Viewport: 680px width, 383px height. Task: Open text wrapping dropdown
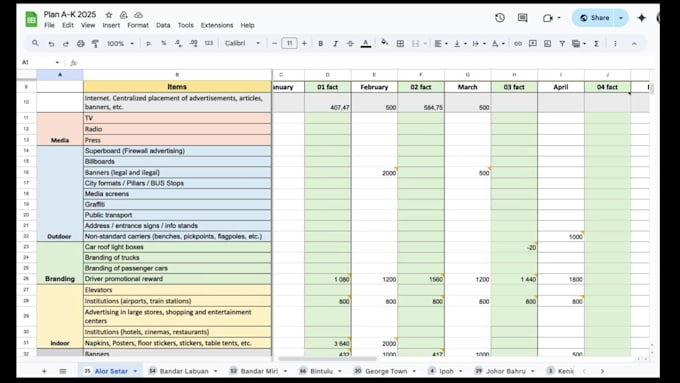(478, 43)
